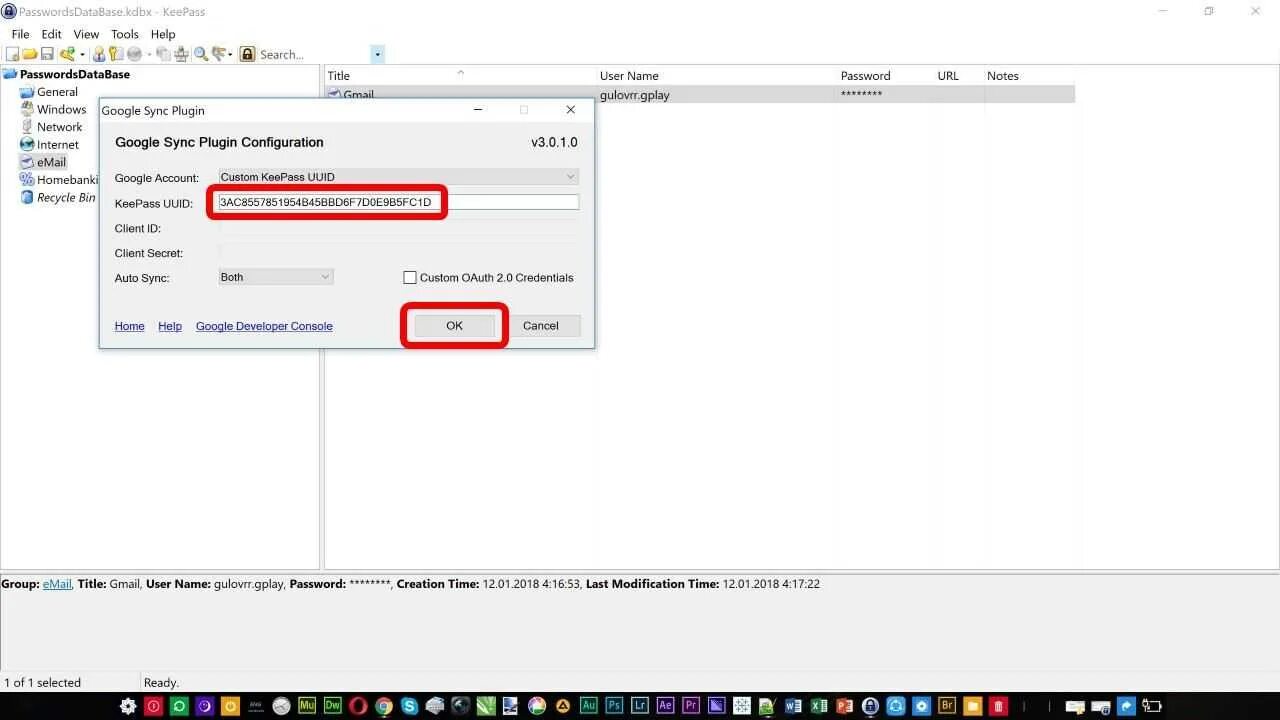The width and height of the screenshot is (1280, 720).
Task: Open the Show Entries dropdown arrow
Action: 230,54
